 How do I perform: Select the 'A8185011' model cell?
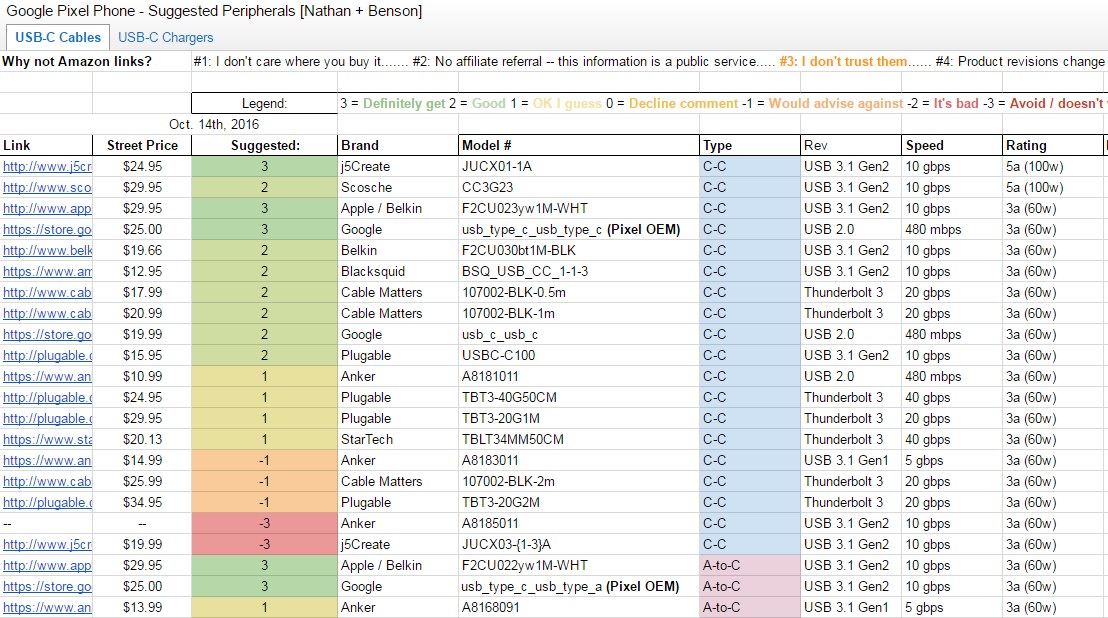(x=579, y=524)
